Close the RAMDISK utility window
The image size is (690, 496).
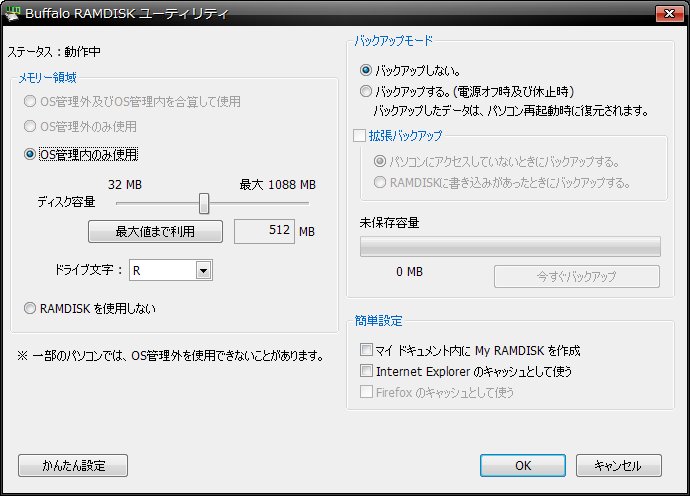coord(669,13)
